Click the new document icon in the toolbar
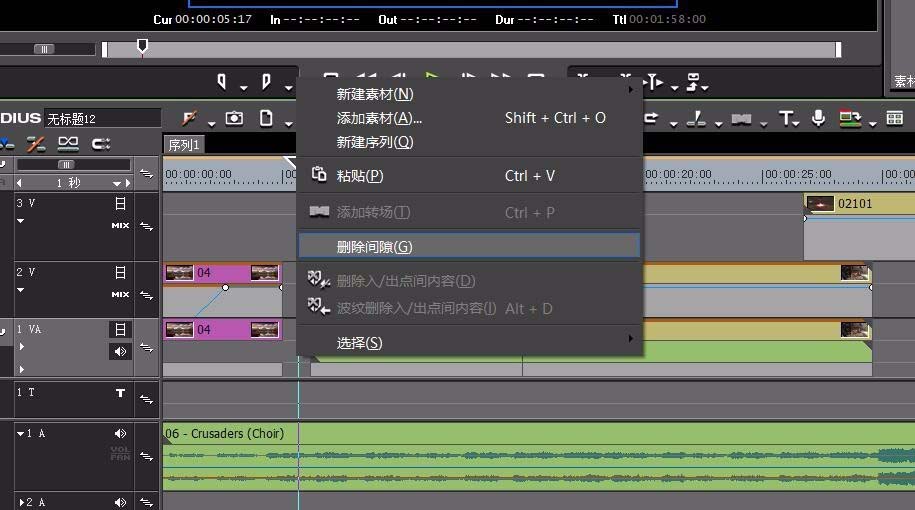Viewport: 915px width, 510px height. click(x=266, y=118)
